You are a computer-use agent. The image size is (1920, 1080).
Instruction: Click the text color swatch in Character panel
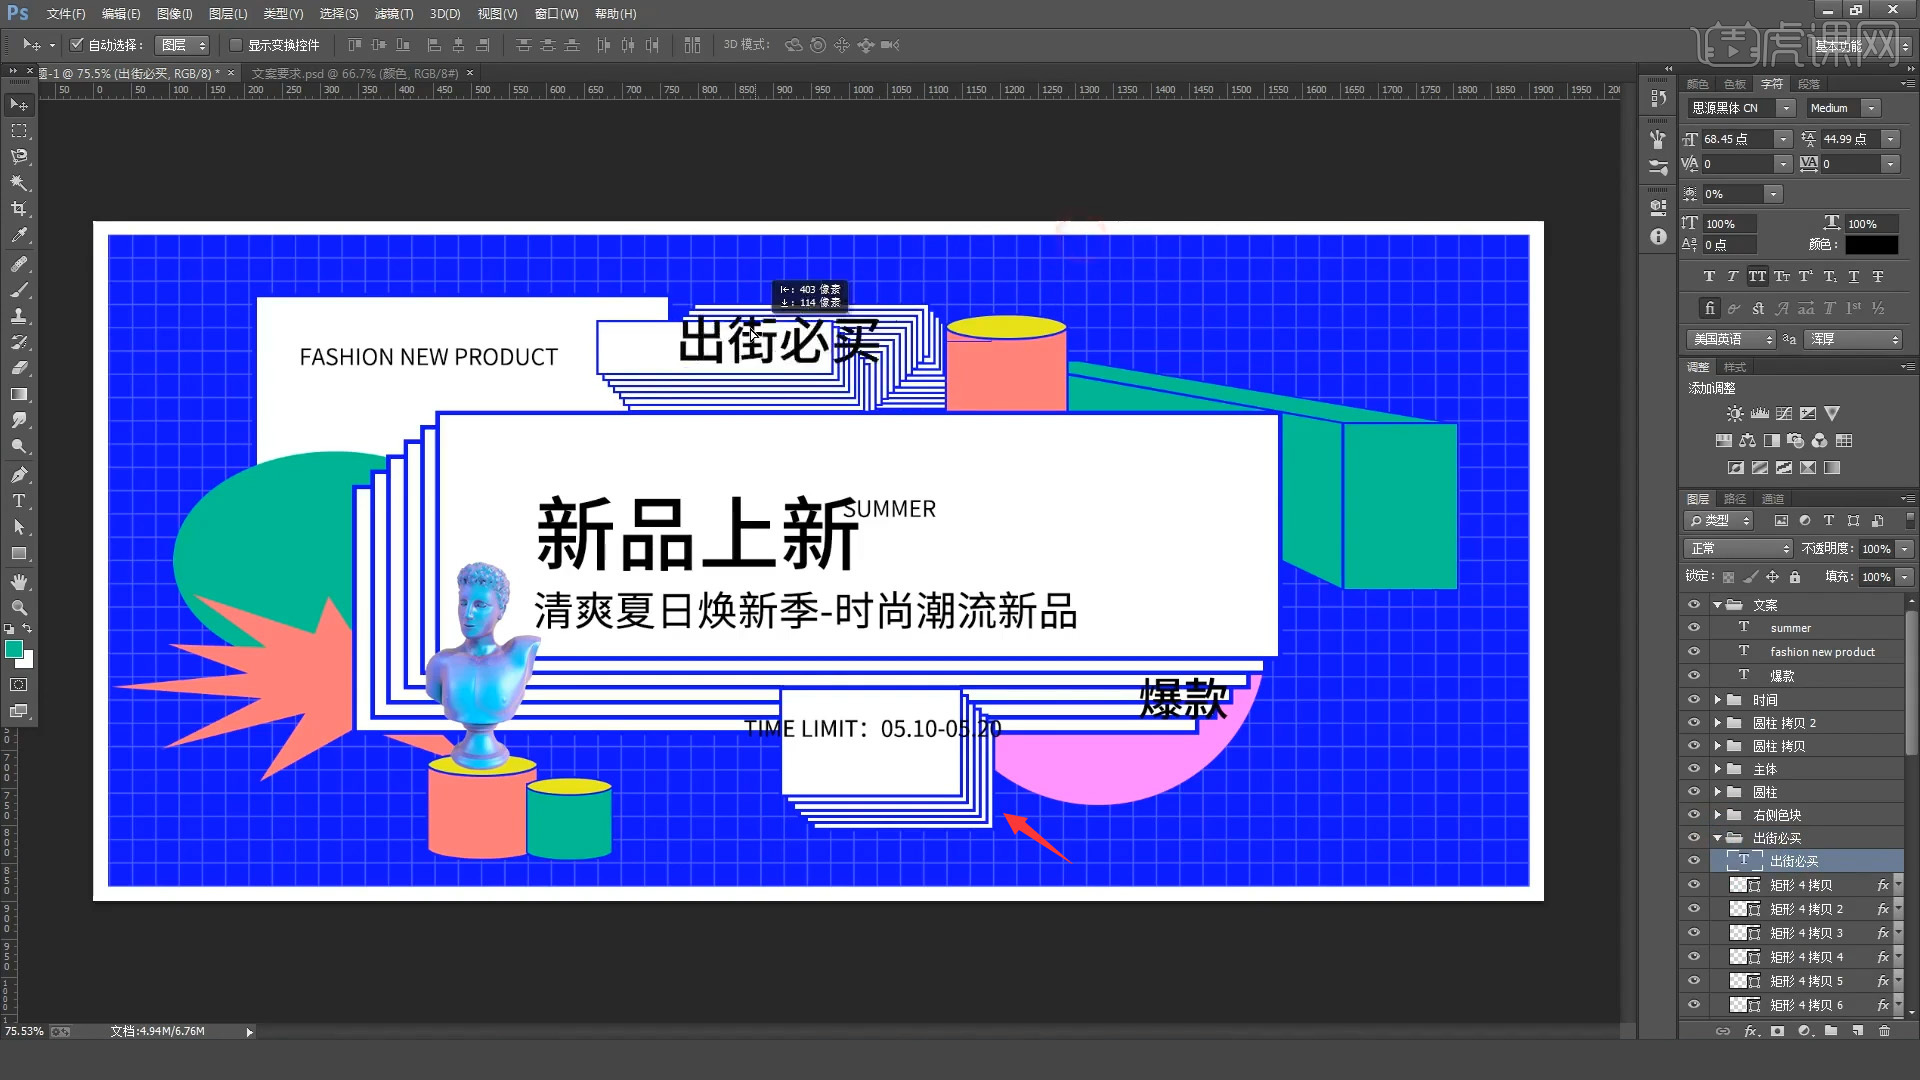(1872, 244)
